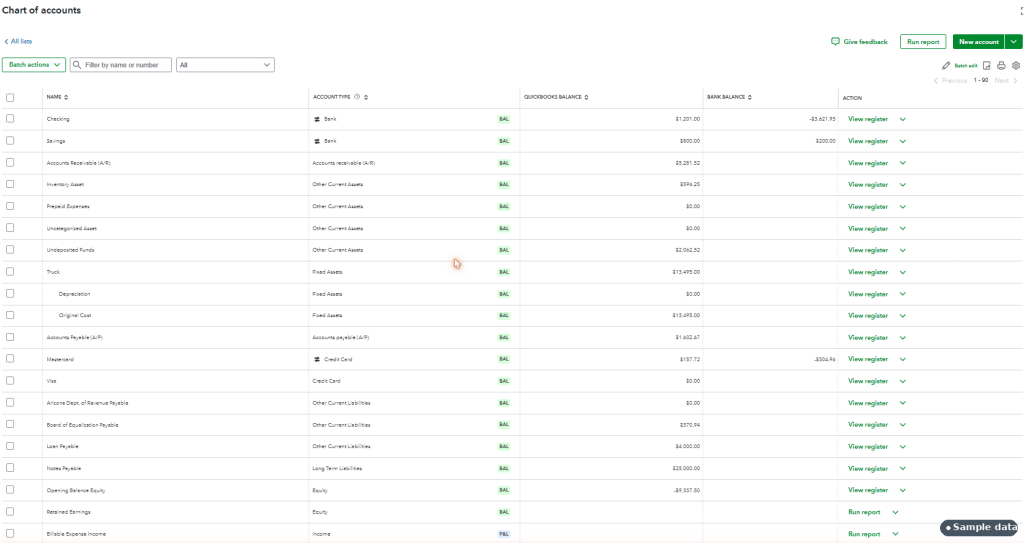This screenshot has width=1024, height=543.
Task: Click the sort arrows next to ACCOUNT TYPE
Action: pyautogui.click(x=366, y=97)
